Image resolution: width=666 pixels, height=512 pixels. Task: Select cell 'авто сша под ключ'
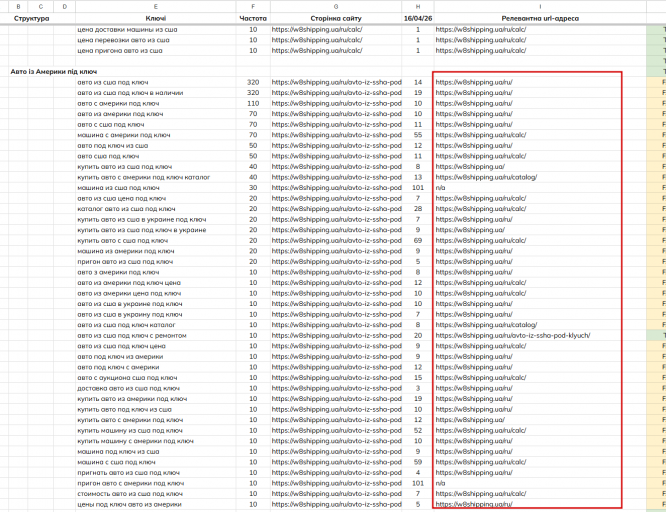[108, 156]
